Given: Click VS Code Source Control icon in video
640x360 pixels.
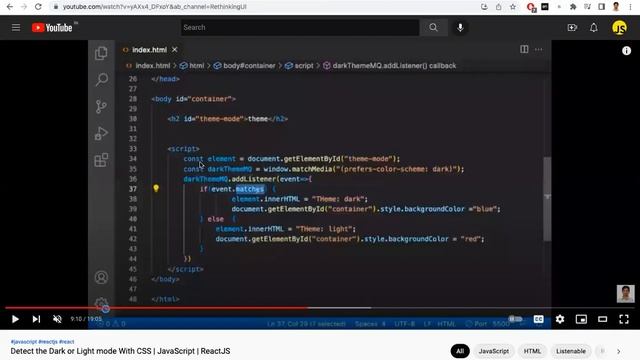Looking at the screenshot, I should [101, 107].
